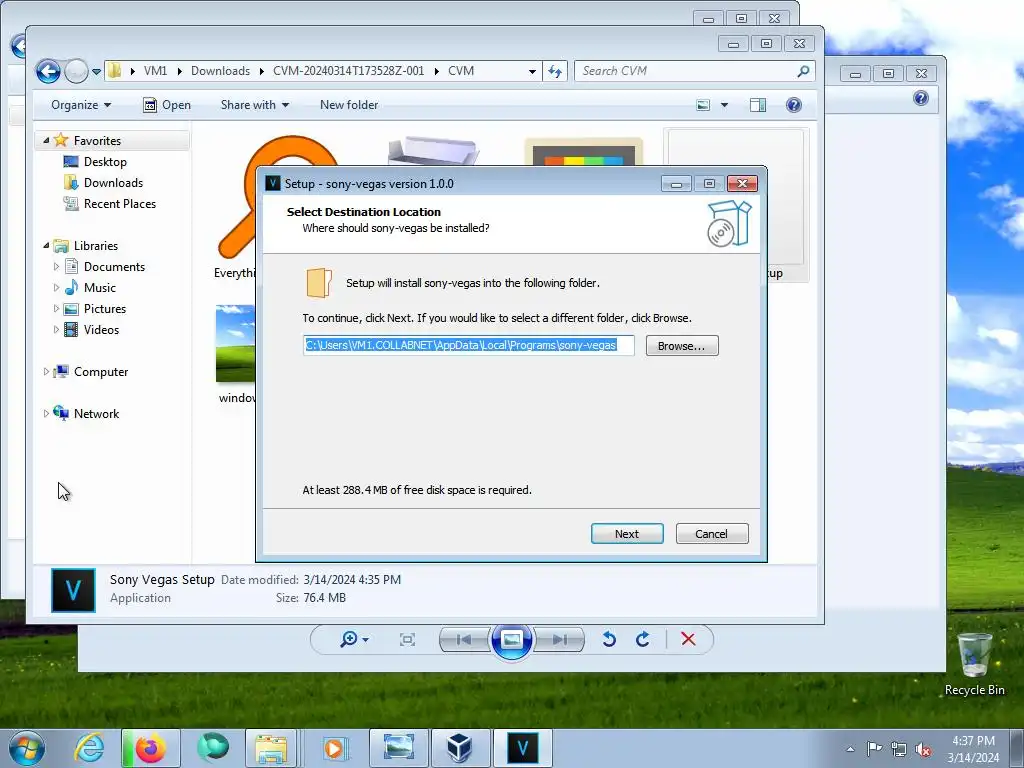This screenshot has height=768, width=1024.
Task: Open Firefox from the taskbar
Action: pos(150,748)
